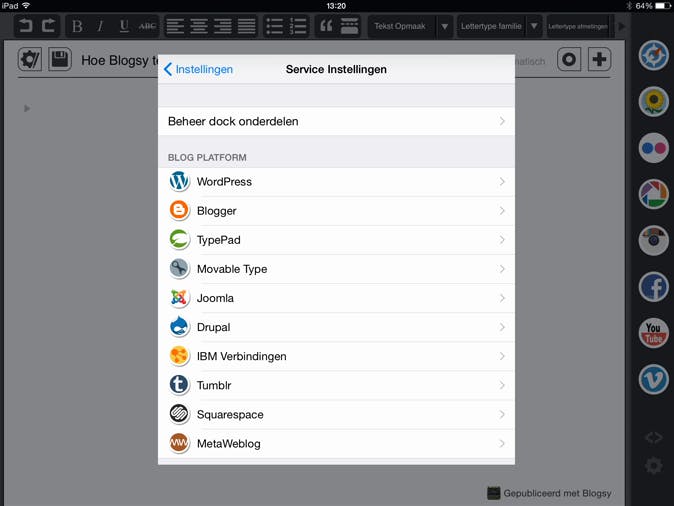The width and height of the screenshot is (674, 506).
Task: Click the Wi-Fi status icon
Action: coord(26,5)
